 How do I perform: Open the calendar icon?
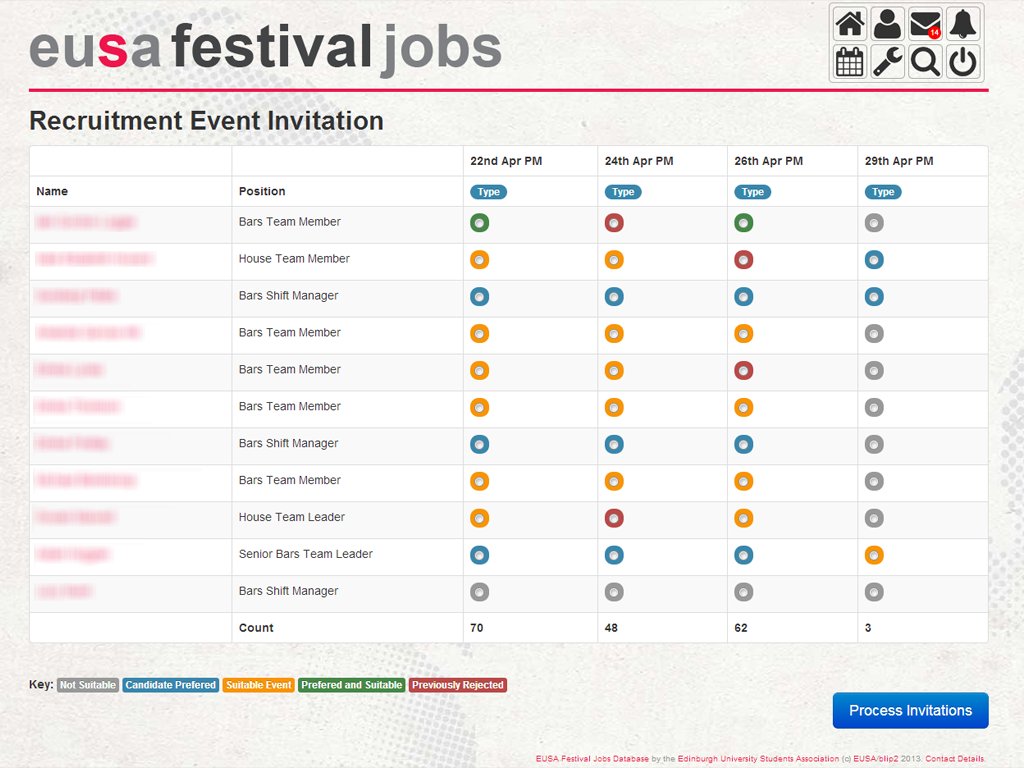click(848, 61)
